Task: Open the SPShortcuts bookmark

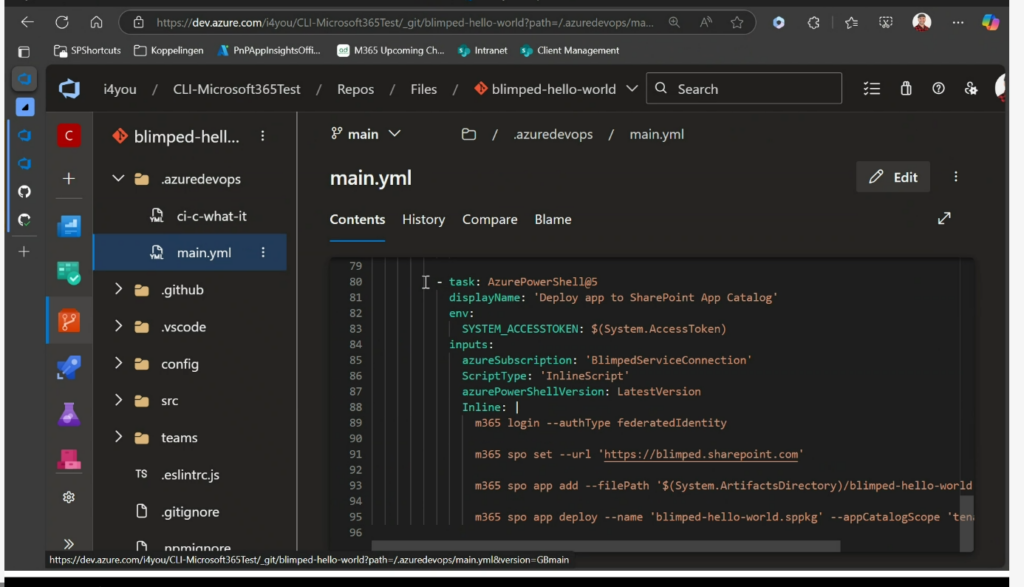Action: [88, 50]
